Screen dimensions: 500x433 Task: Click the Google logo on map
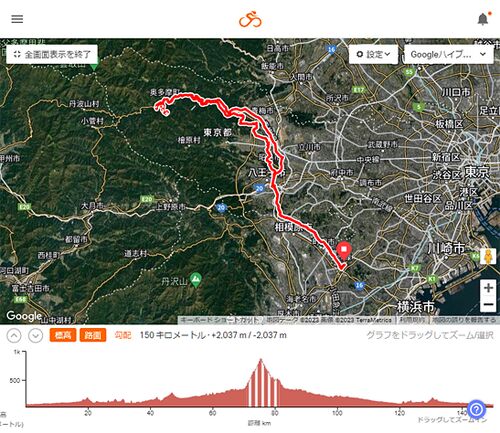pos(24,315)
